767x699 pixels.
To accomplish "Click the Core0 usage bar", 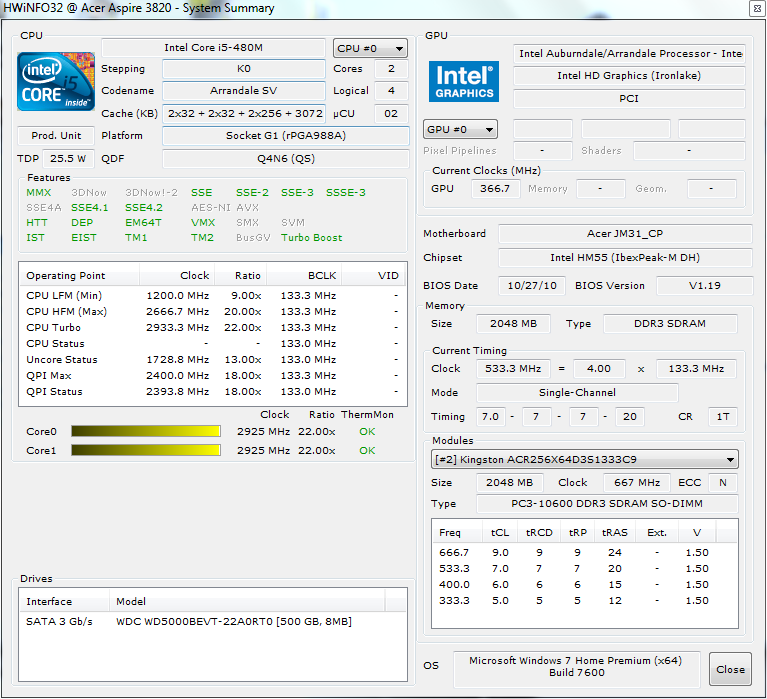I will tap(146, 431).
